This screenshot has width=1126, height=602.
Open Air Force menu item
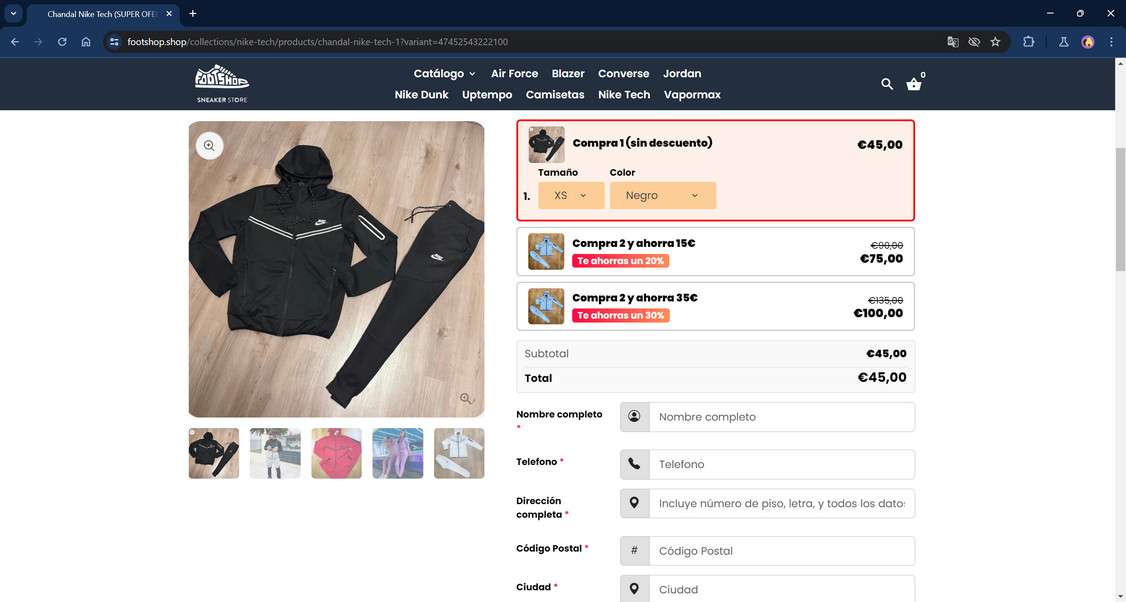click(514, 73)
